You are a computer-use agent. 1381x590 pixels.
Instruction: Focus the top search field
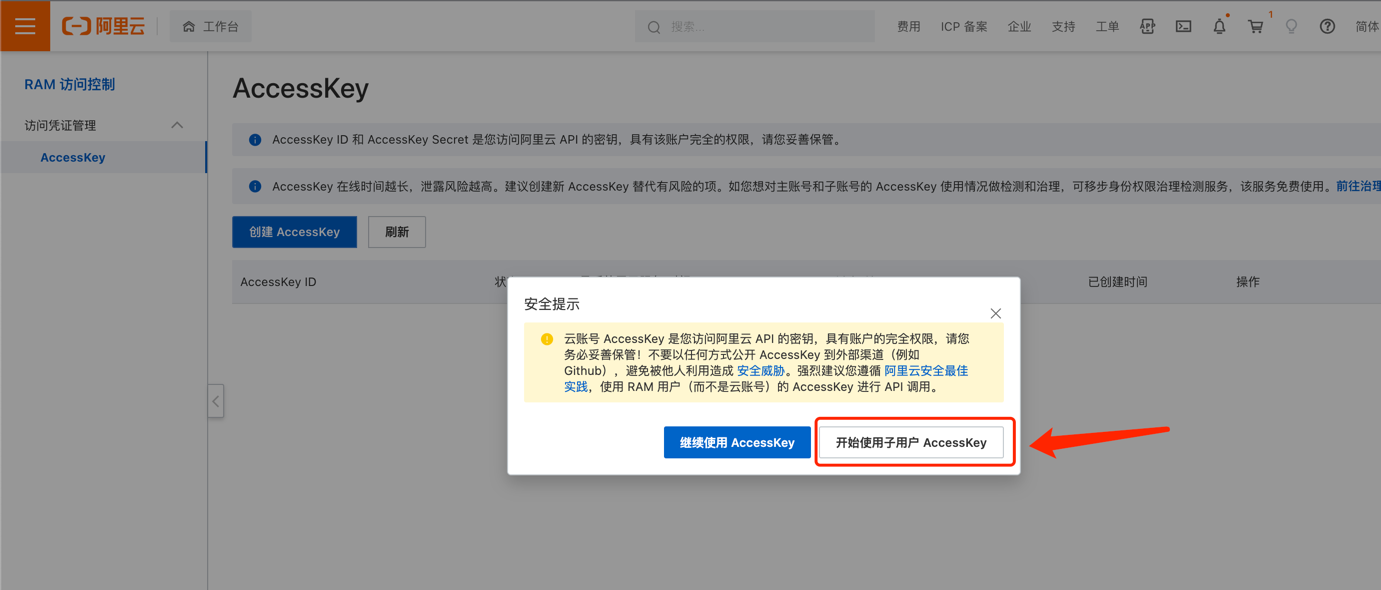(x=754, y=27)
